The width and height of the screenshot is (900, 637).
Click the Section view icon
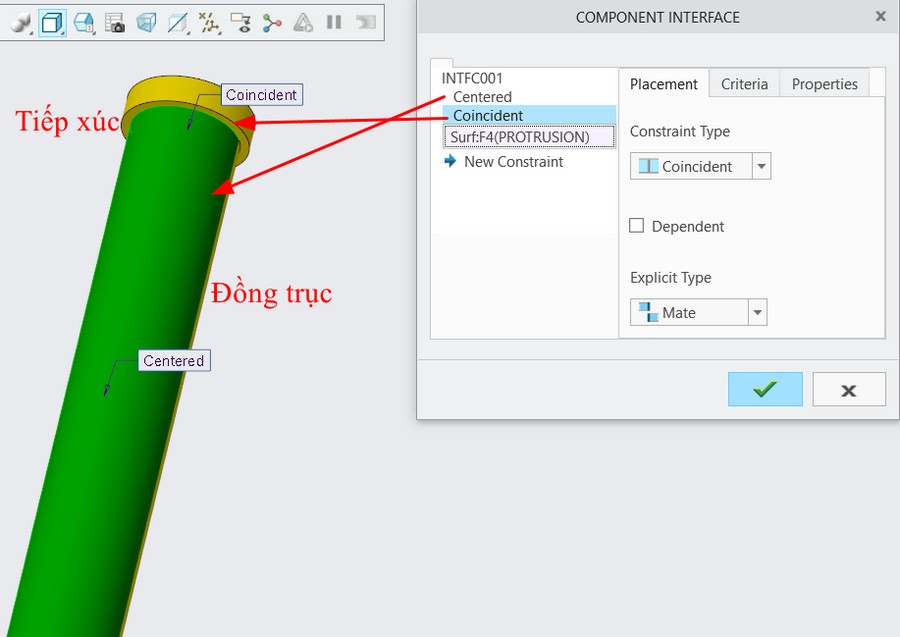click(x=177, y=23)
